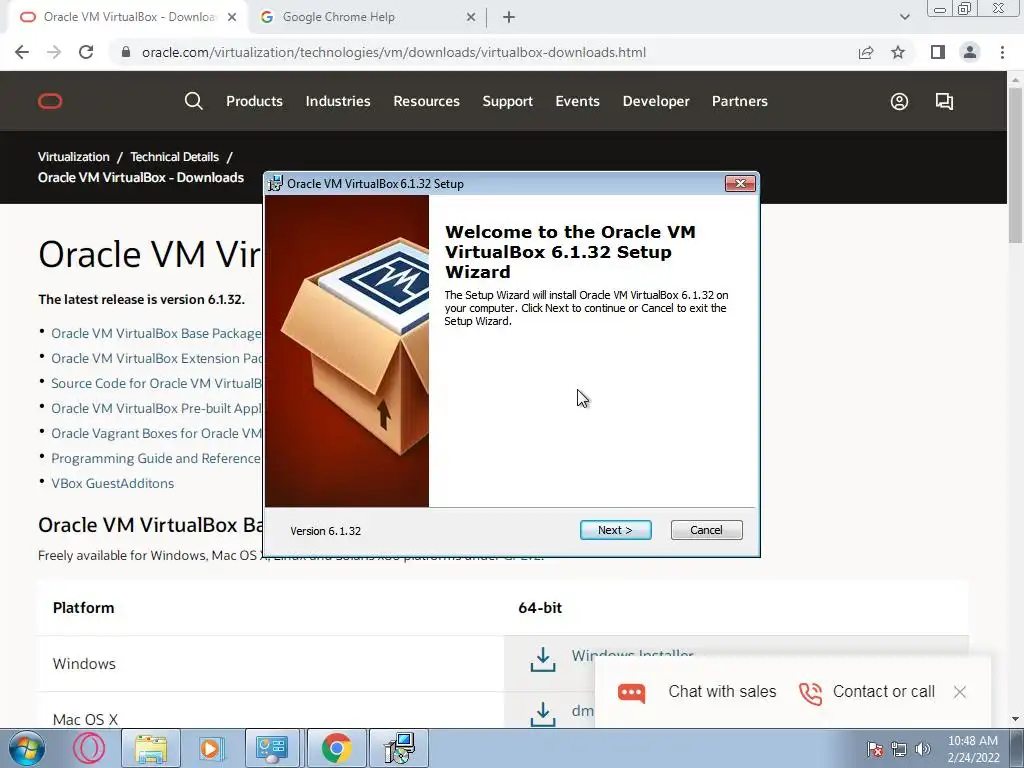
Task: Open Programming Guide and Reference link
Action: pos(156,458)
